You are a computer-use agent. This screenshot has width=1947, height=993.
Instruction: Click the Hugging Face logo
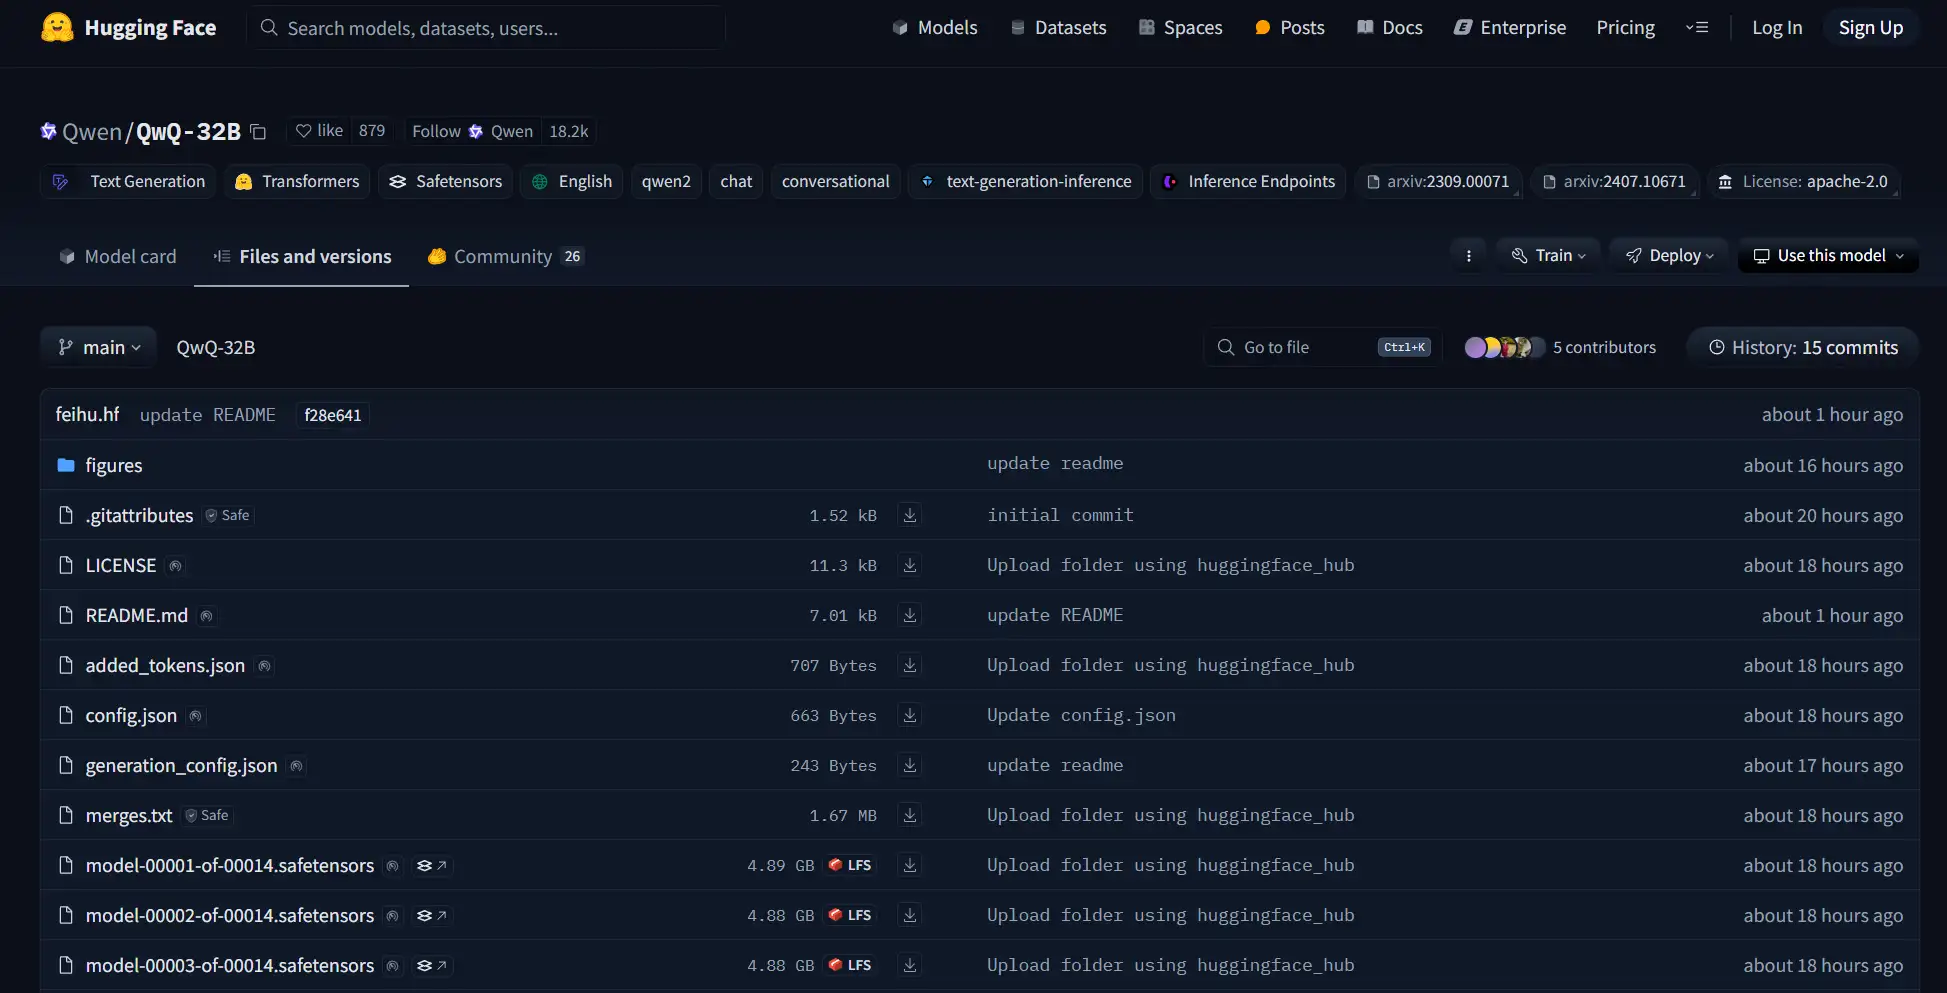point(128,28)
